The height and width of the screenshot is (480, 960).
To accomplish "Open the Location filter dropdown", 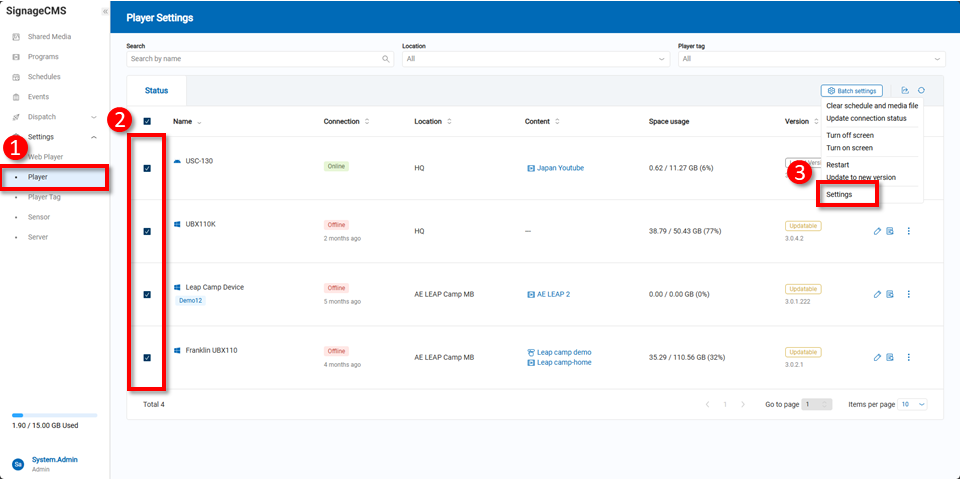I will click(x=535, y=59).
